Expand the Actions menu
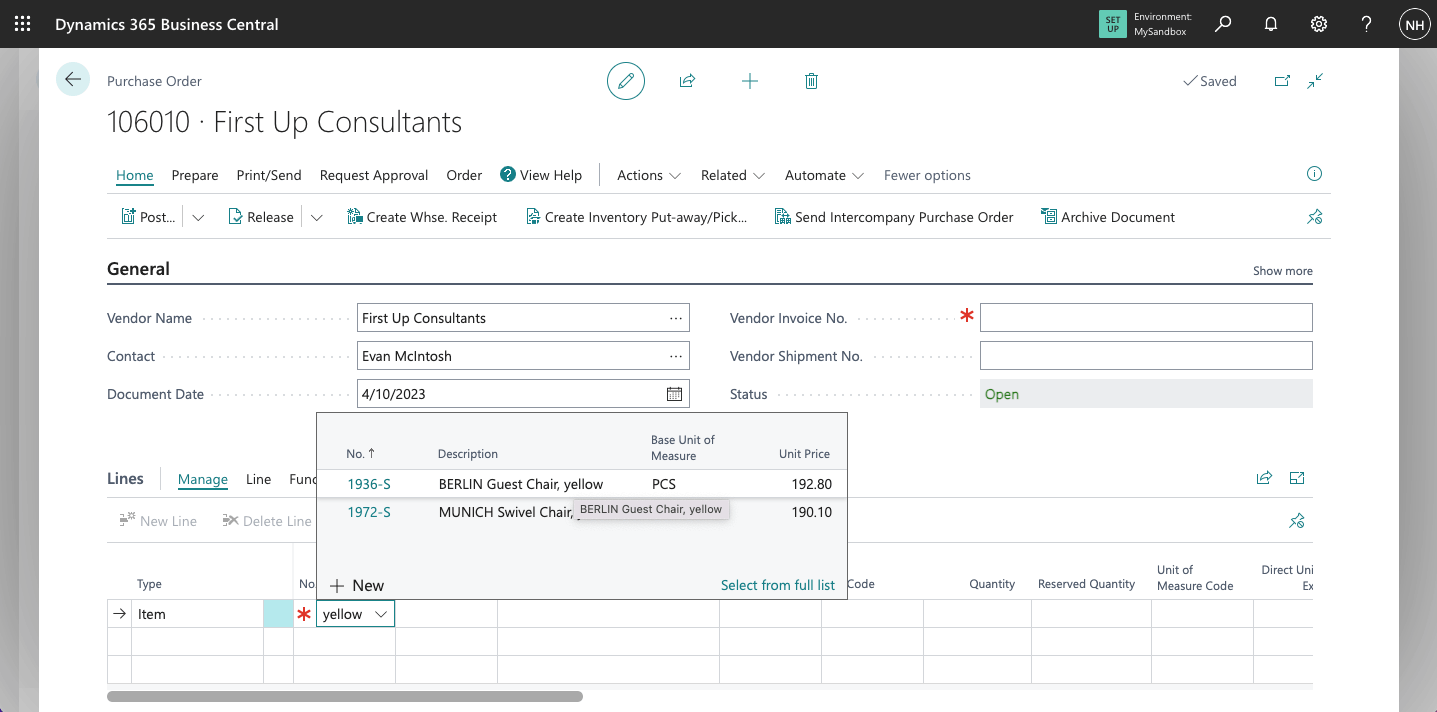 coord(649,175)
